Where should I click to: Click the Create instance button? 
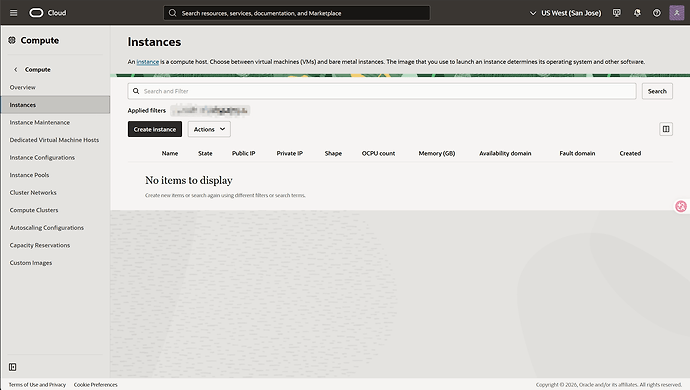154,129
